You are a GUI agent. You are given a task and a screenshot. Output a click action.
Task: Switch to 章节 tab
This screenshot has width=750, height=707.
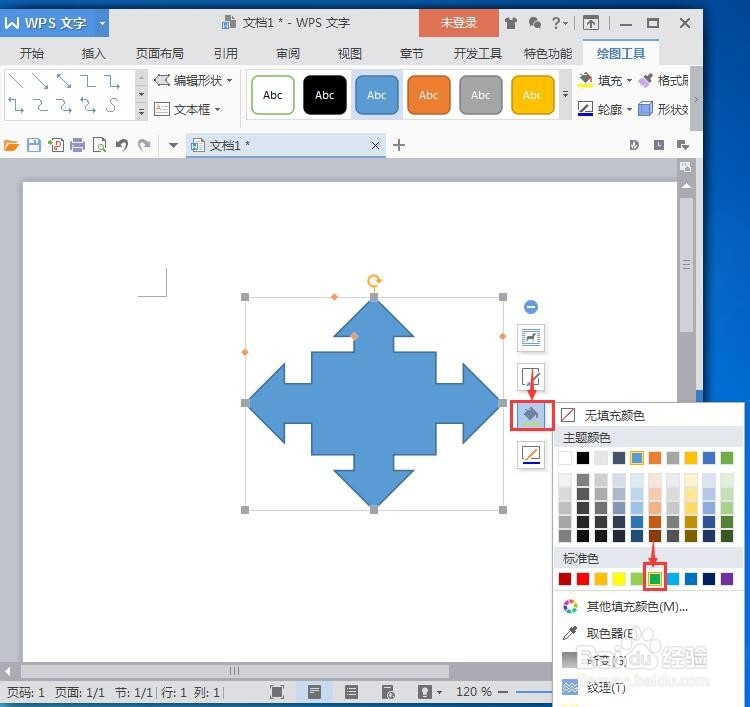411,54
